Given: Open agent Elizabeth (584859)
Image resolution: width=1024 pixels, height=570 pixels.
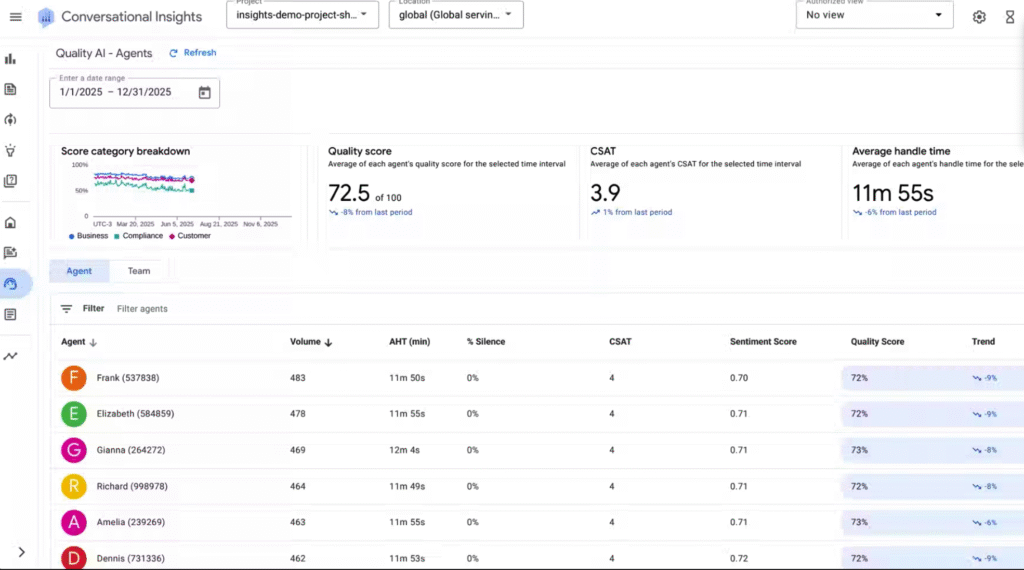Looking at the screenshot, I should click(135, 414).
